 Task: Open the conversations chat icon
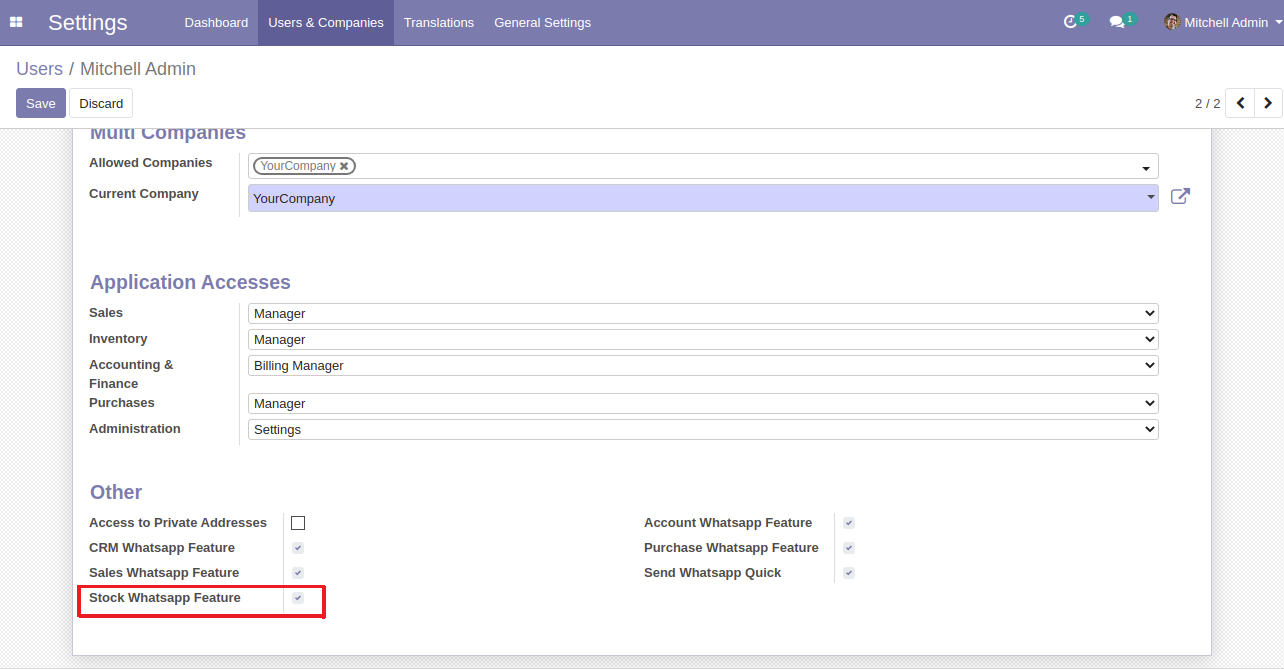point(1117,22)
